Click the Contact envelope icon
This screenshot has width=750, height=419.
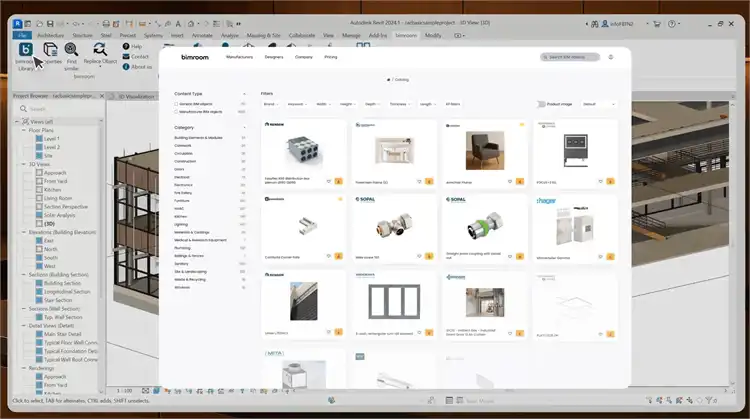click(x=126, y=56)
